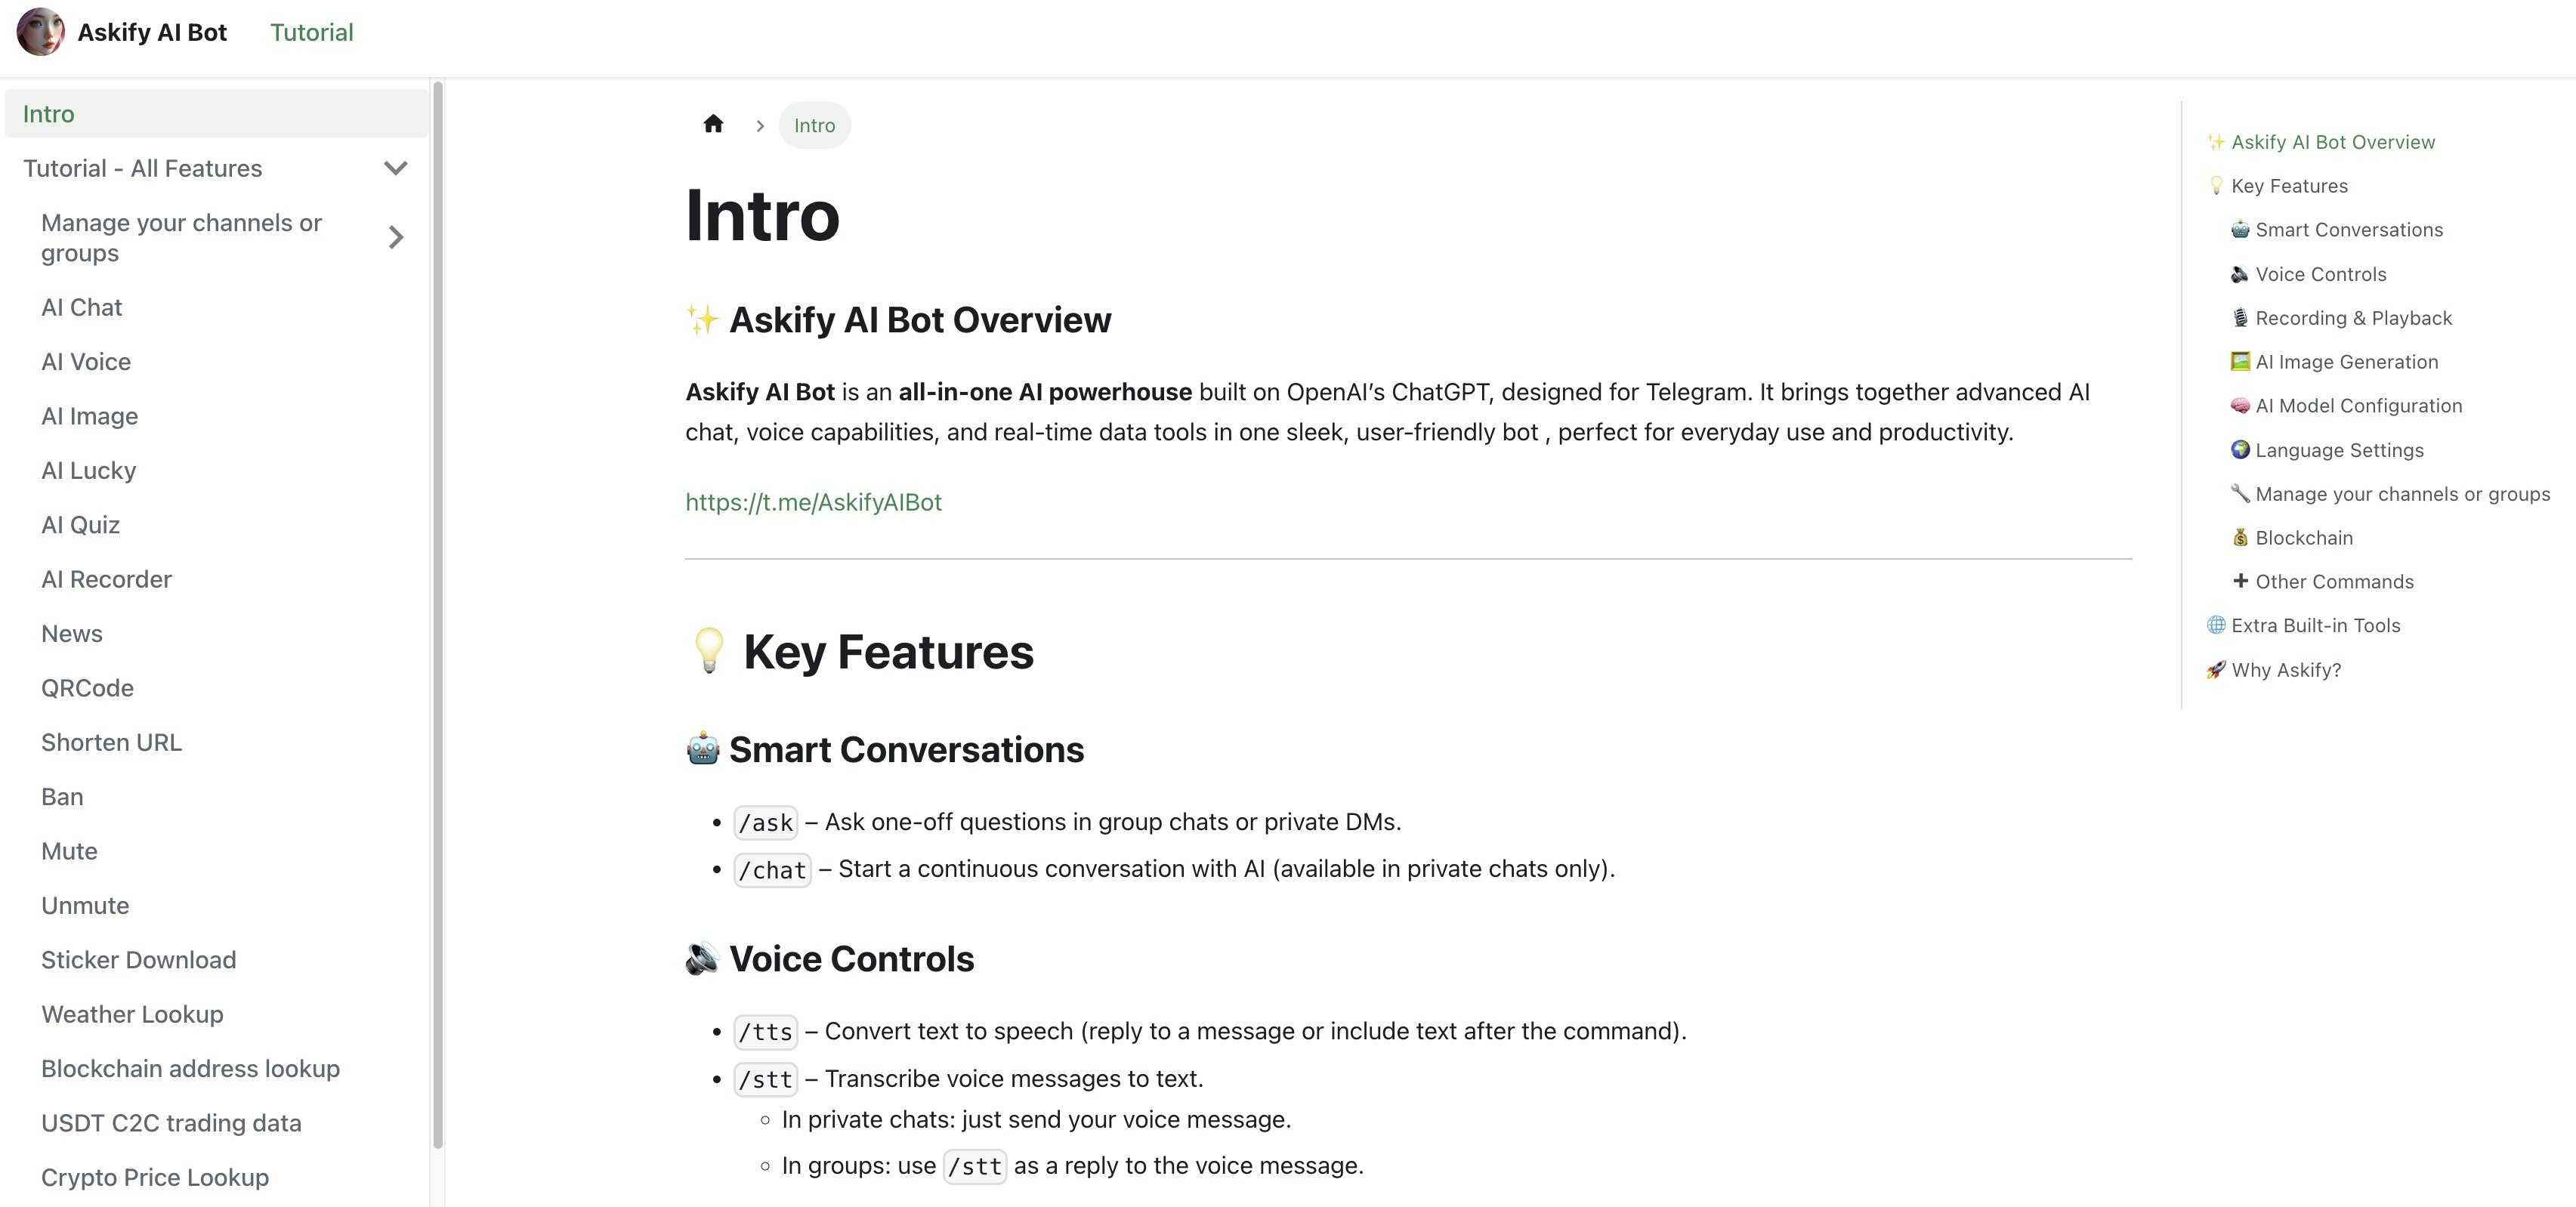Click the rocket icon next to Why Askify?
The width and height of the screenshot is (2576, 1207).
(2216, 670)
